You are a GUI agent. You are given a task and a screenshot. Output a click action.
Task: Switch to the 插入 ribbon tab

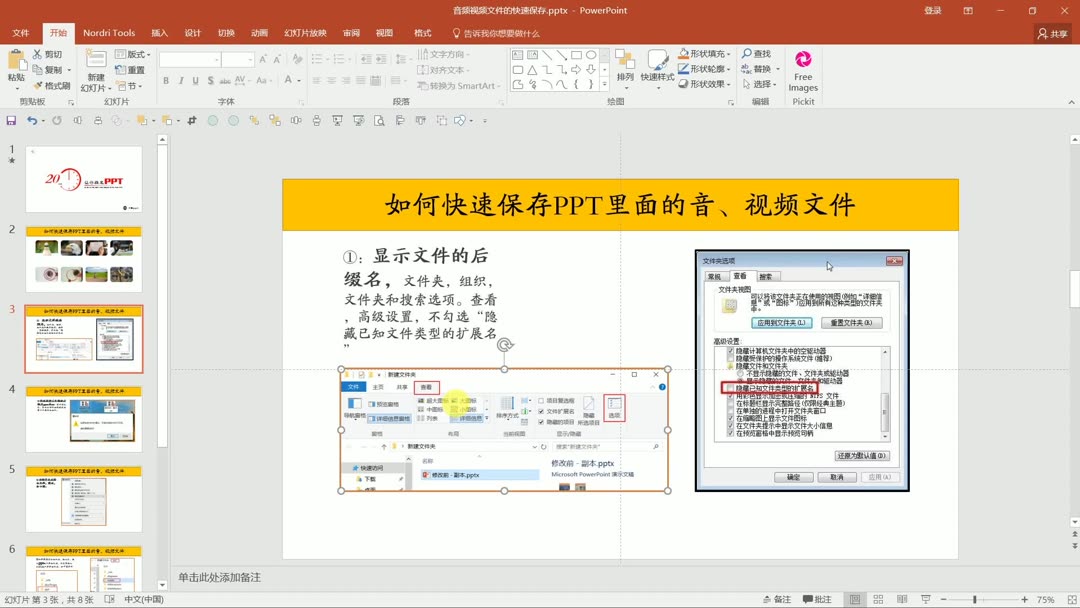pyautogui.click(x=158, y=32)
